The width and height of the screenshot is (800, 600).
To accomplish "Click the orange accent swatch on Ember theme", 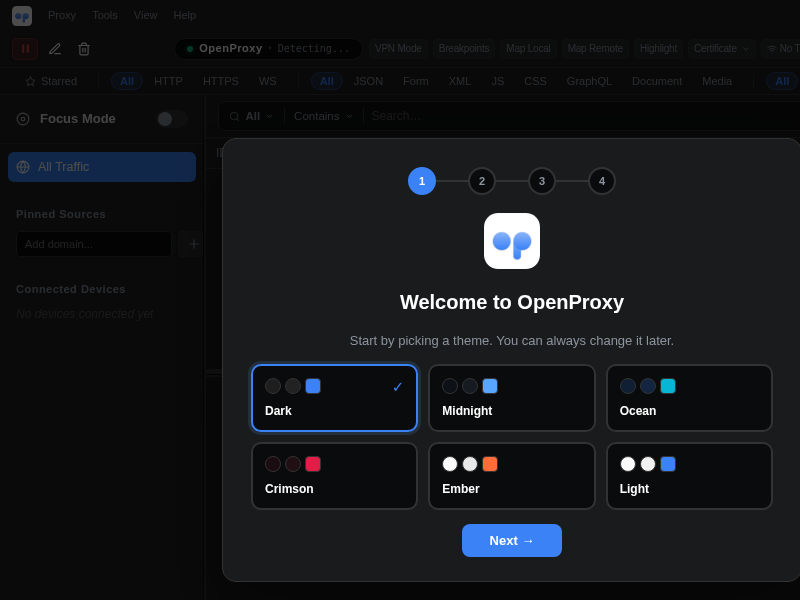I will (x=490, y=464).
